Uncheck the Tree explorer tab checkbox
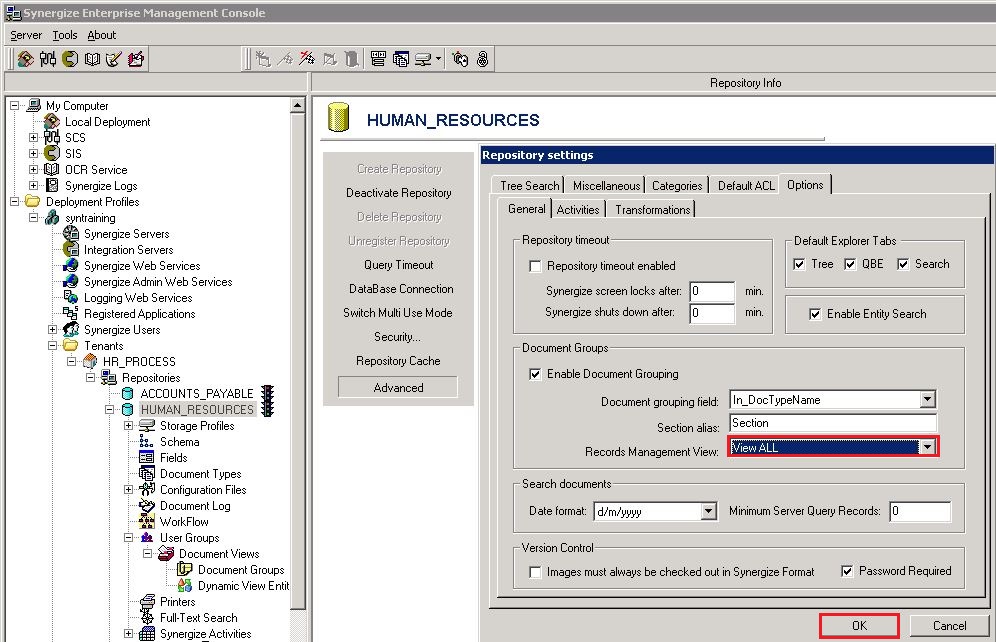The image size is (996, 642). coord(799,264)
